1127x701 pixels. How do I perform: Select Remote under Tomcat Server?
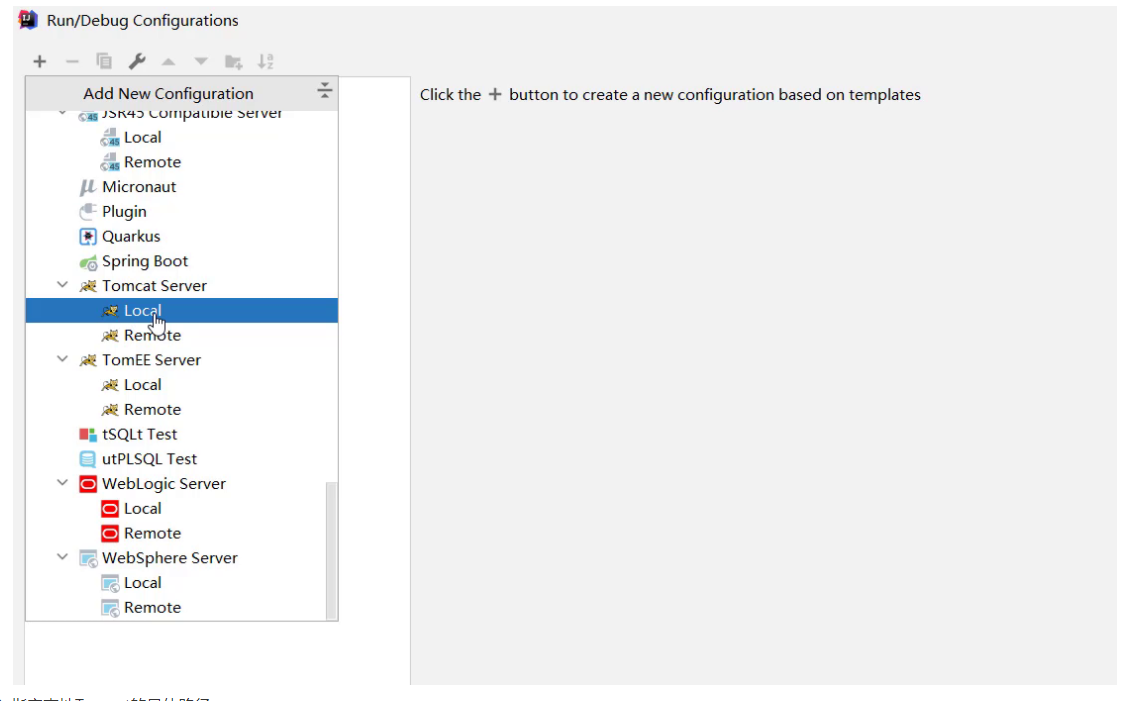click(182, 335)
